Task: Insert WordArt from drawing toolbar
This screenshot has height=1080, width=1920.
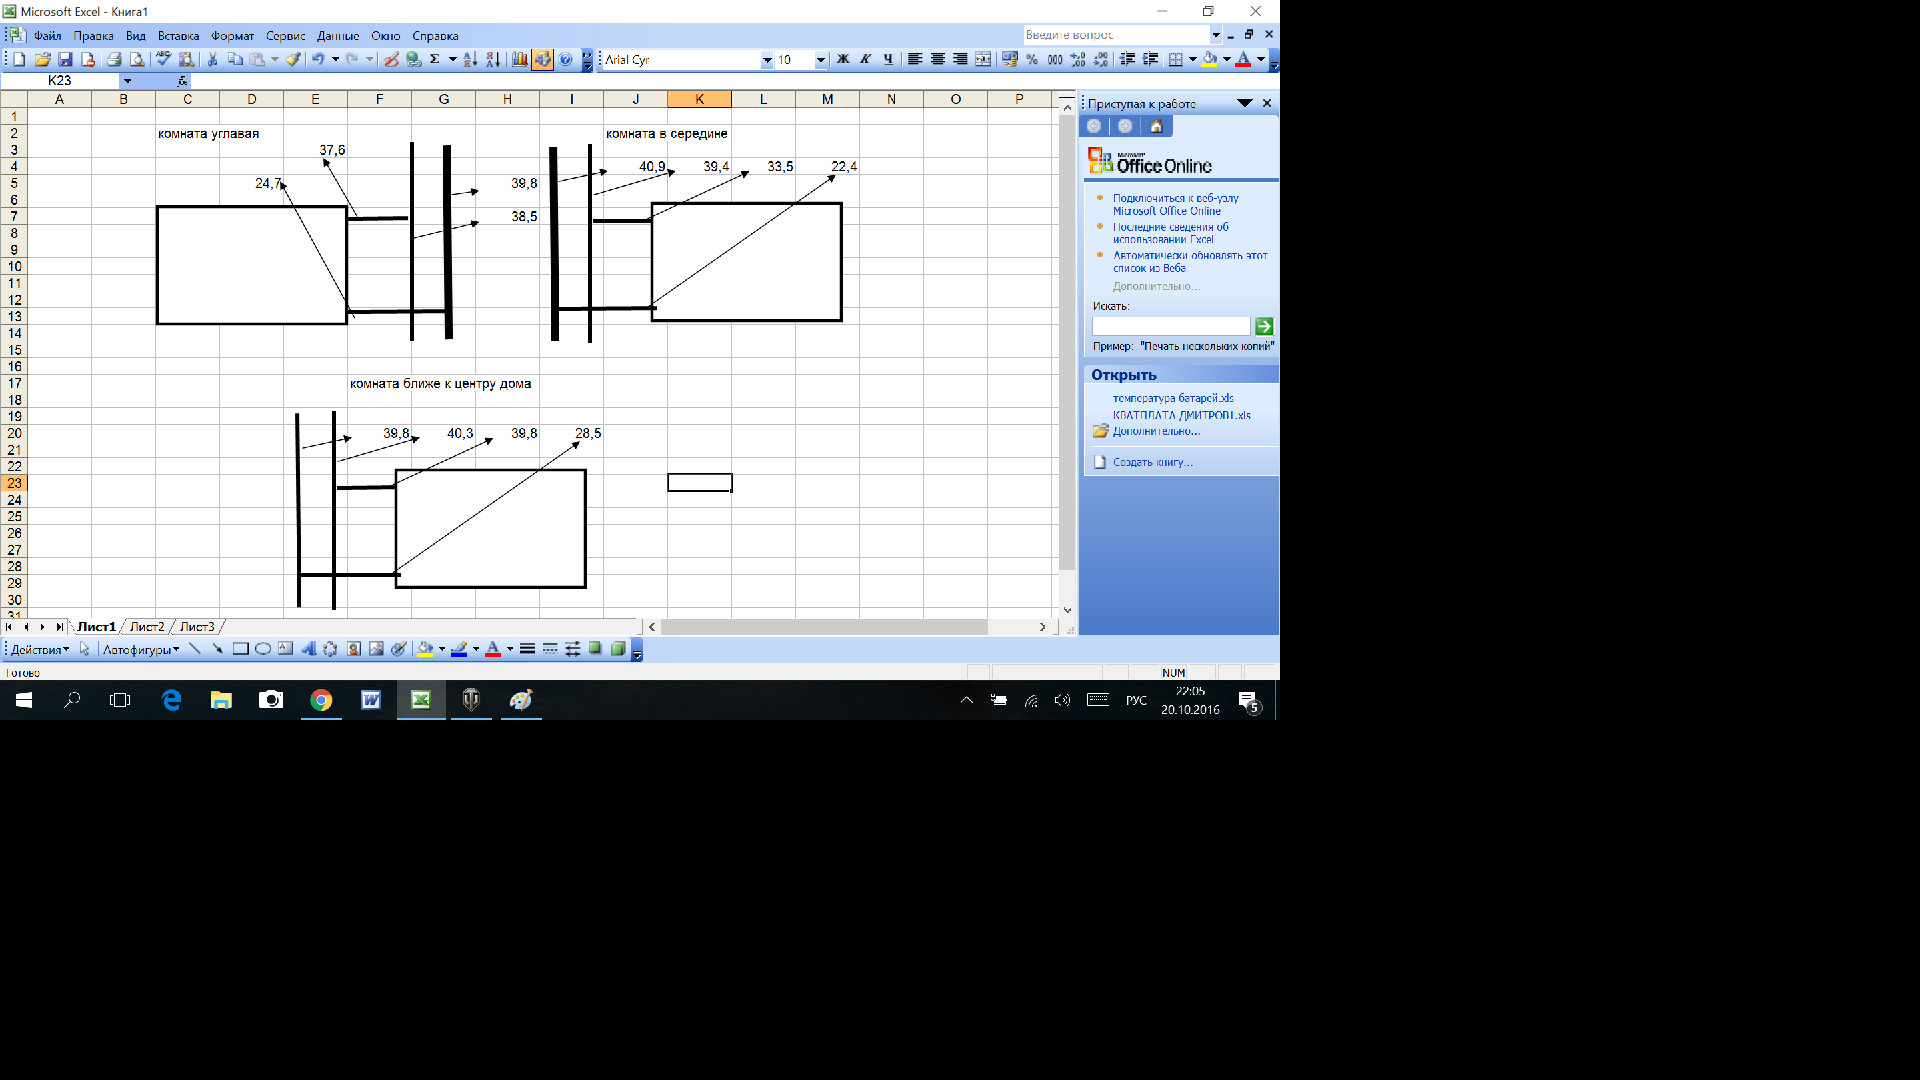Action: tap(308, 649)
